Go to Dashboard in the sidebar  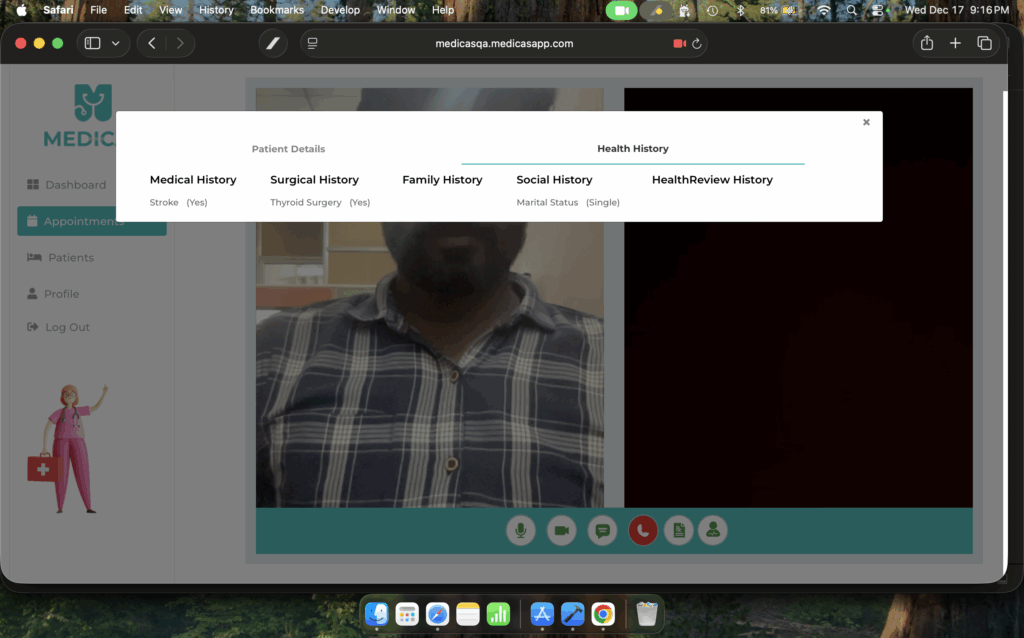(x=67, y=185)
